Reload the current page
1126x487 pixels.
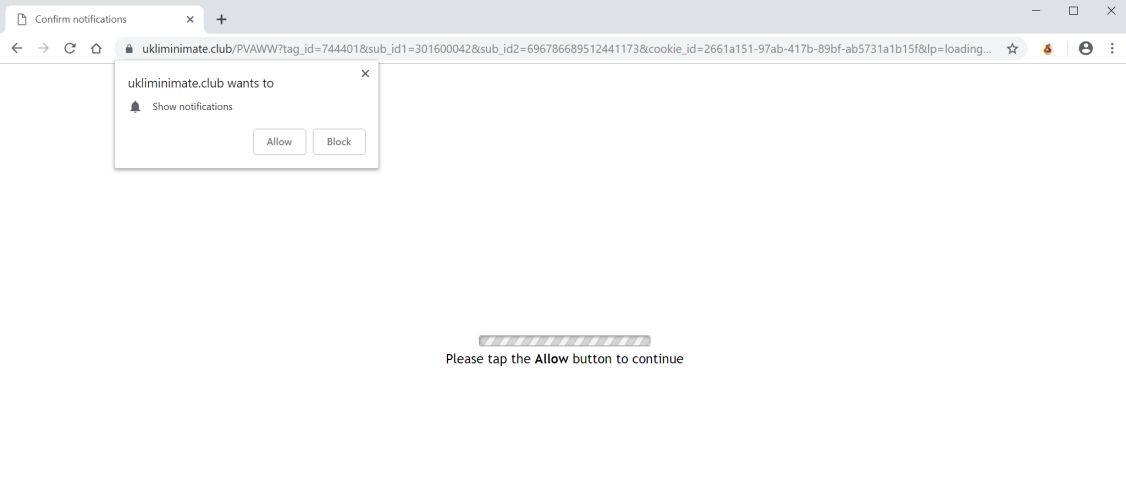tap(70, 48)
